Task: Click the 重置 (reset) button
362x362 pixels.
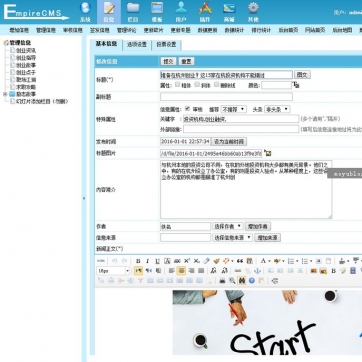Action: point(186,61)
